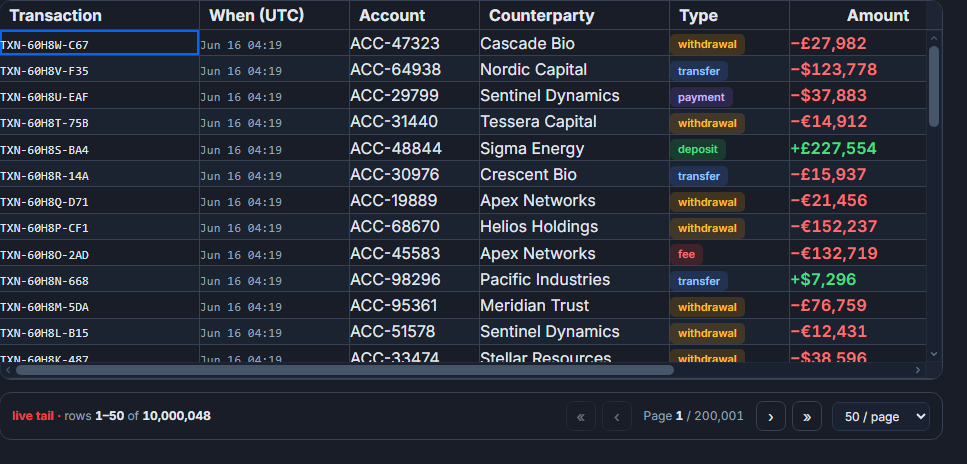Sort by Amount column header
The width and height of the screenshot is (967, 464).
click(858, 15)
